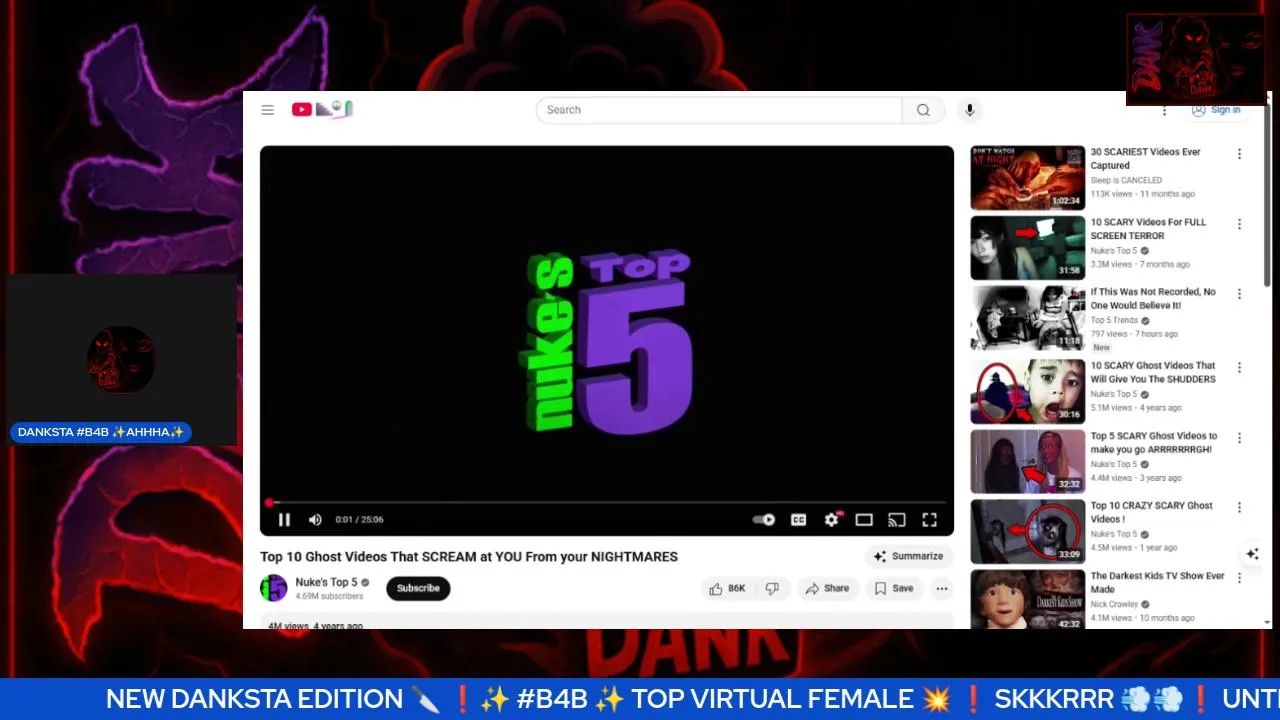Open options for 30 SCARIEST Videos
Image resolution: width=1280 pixels, height=720 pixels.
point(1239,154)
